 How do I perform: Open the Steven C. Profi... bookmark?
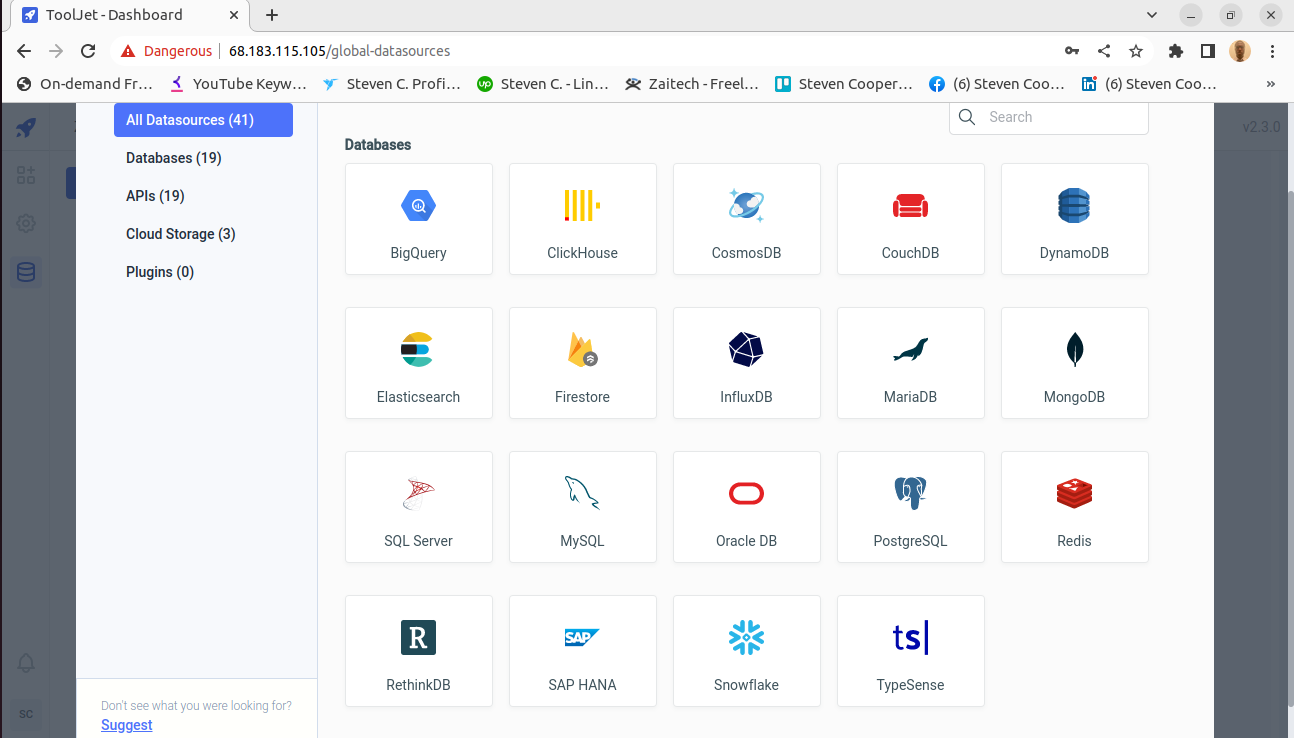pos(391,84)
